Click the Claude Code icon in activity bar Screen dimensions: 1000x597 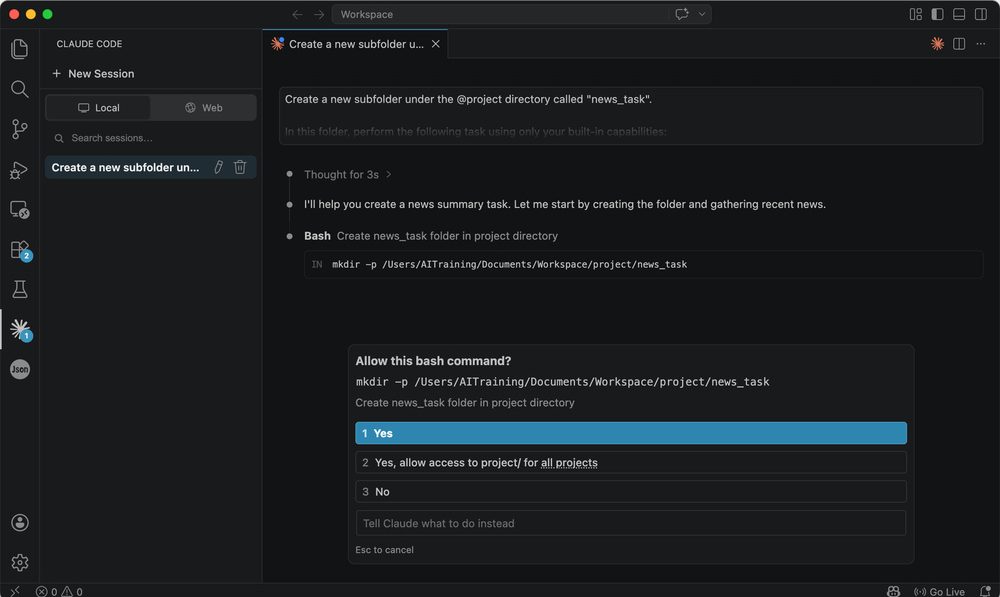point(19,329)
